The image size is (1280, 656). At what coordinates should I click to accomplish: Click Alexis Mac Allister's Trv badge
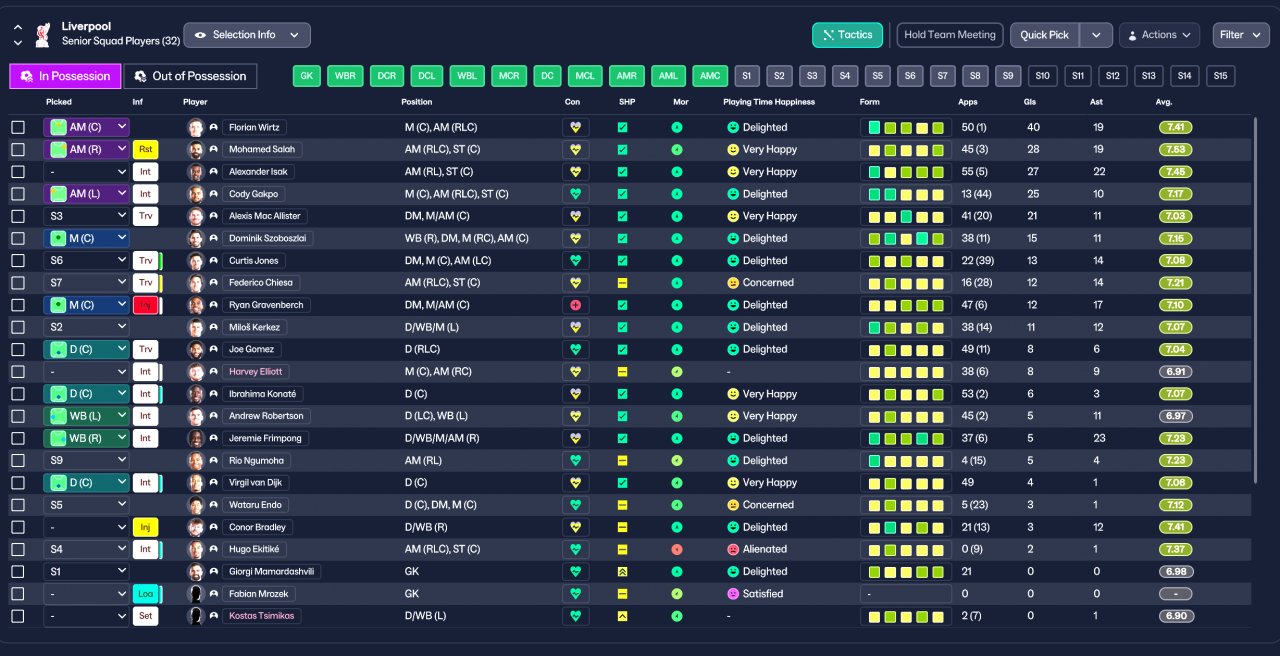point(146,216)
